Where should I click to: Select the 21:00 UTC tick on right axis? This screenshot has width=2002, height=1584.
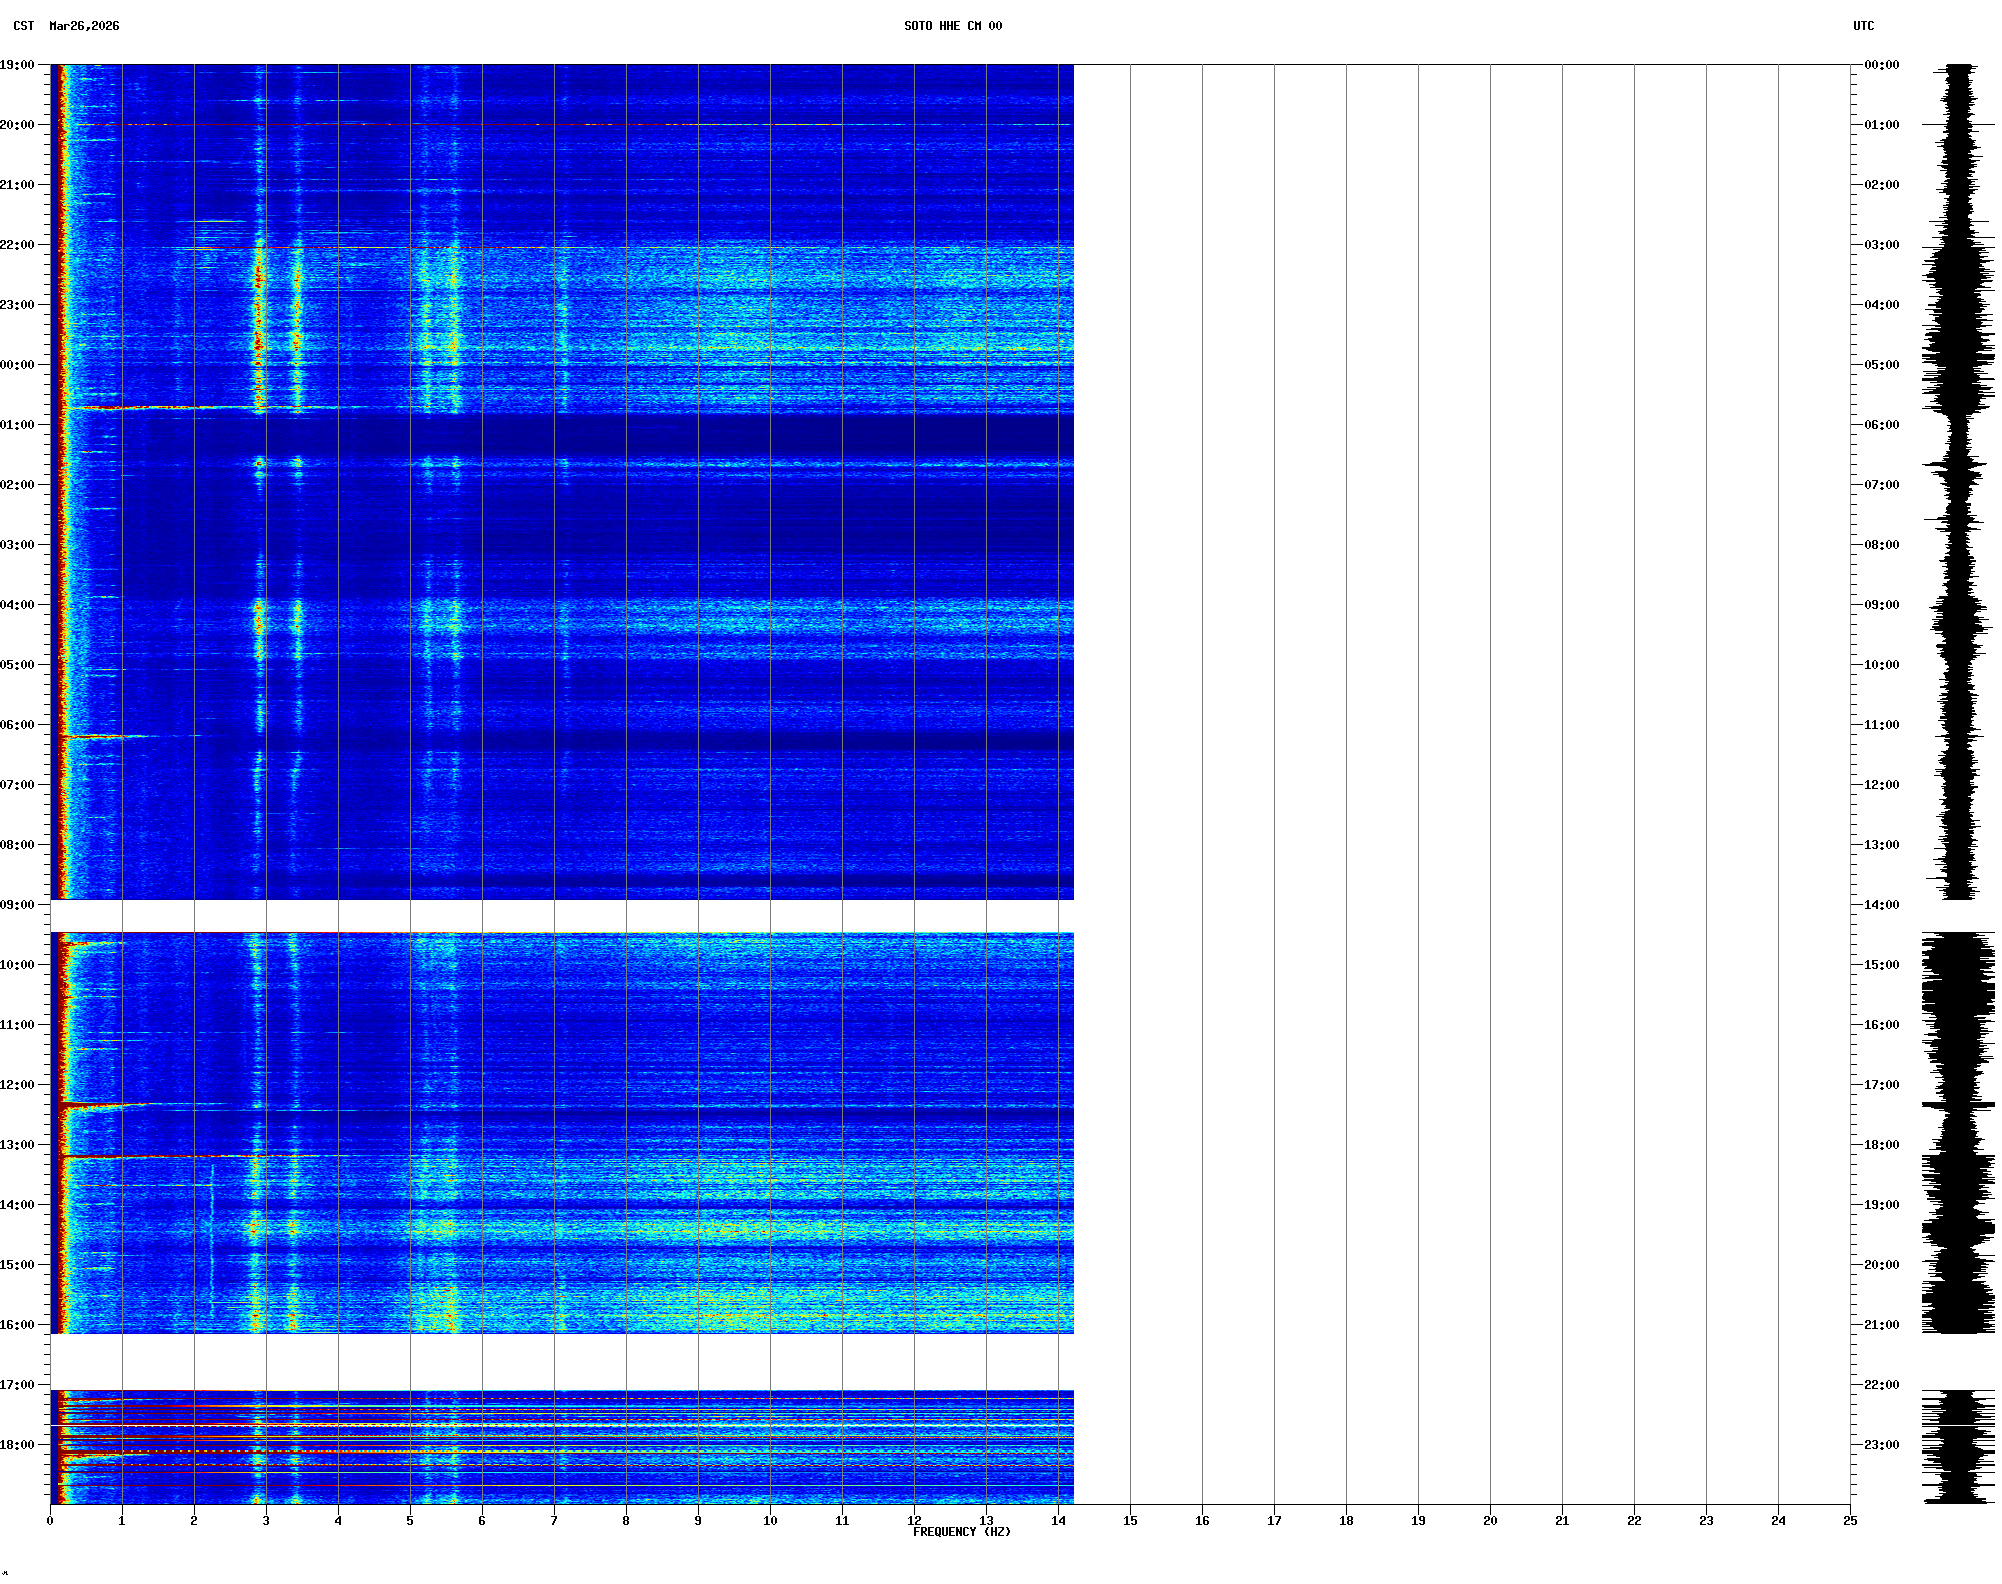click(x=1881, y=1325)
